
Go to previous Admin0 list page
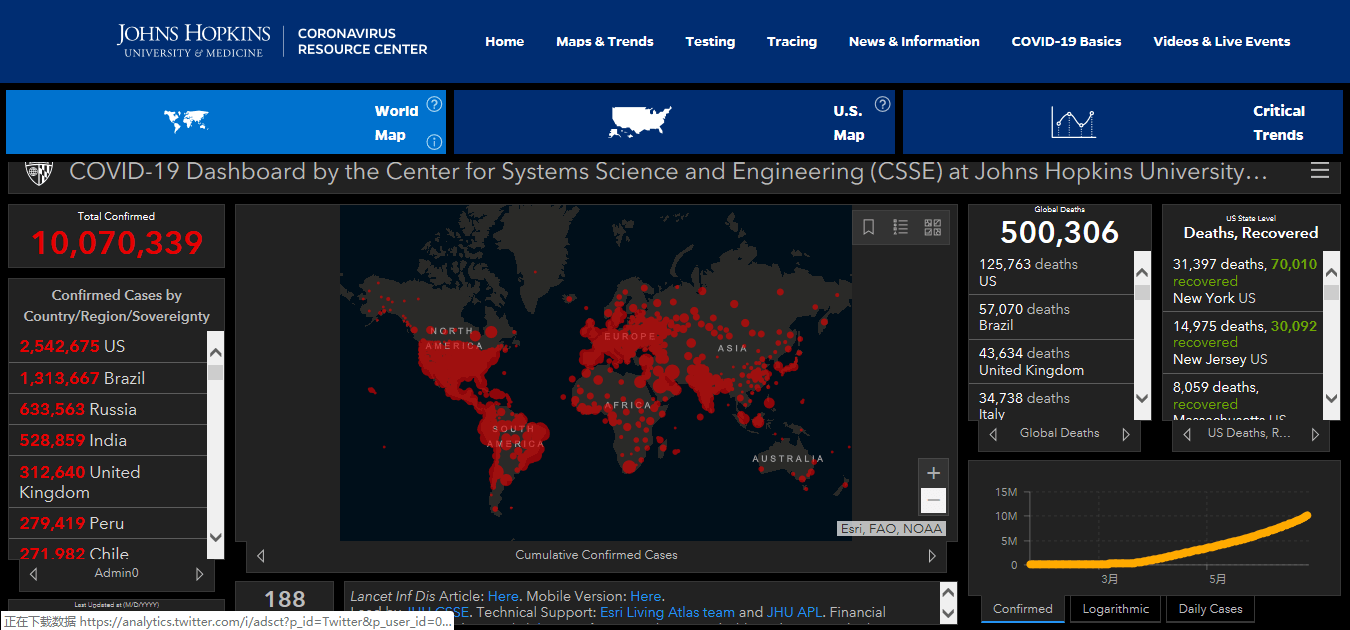[x=34, y=574]
